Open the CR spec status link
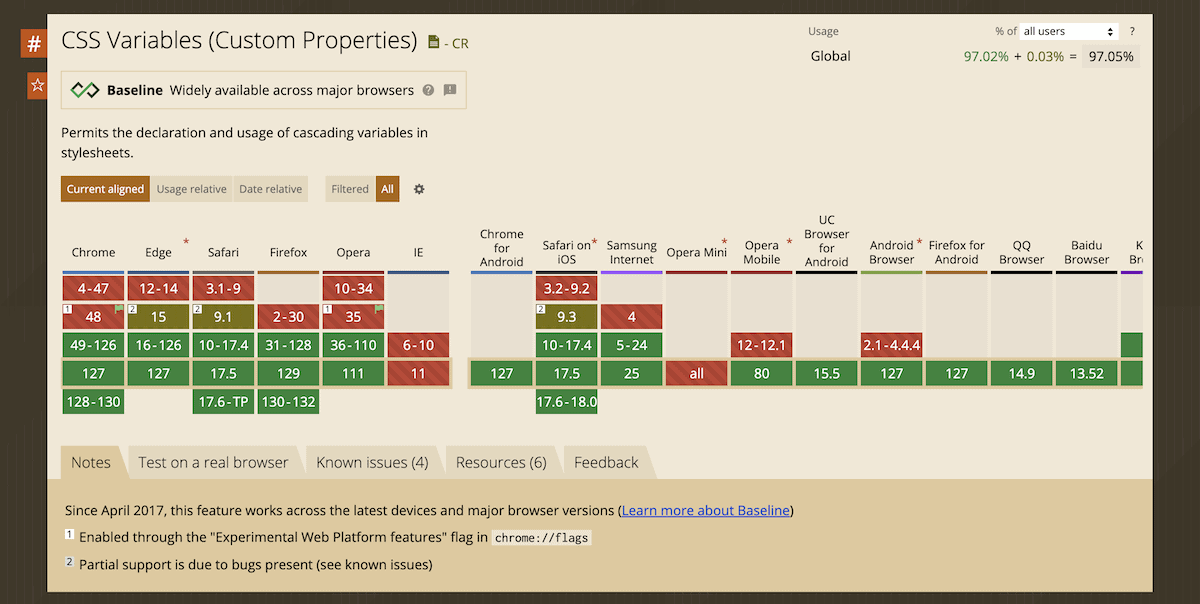 coord(460,44)
